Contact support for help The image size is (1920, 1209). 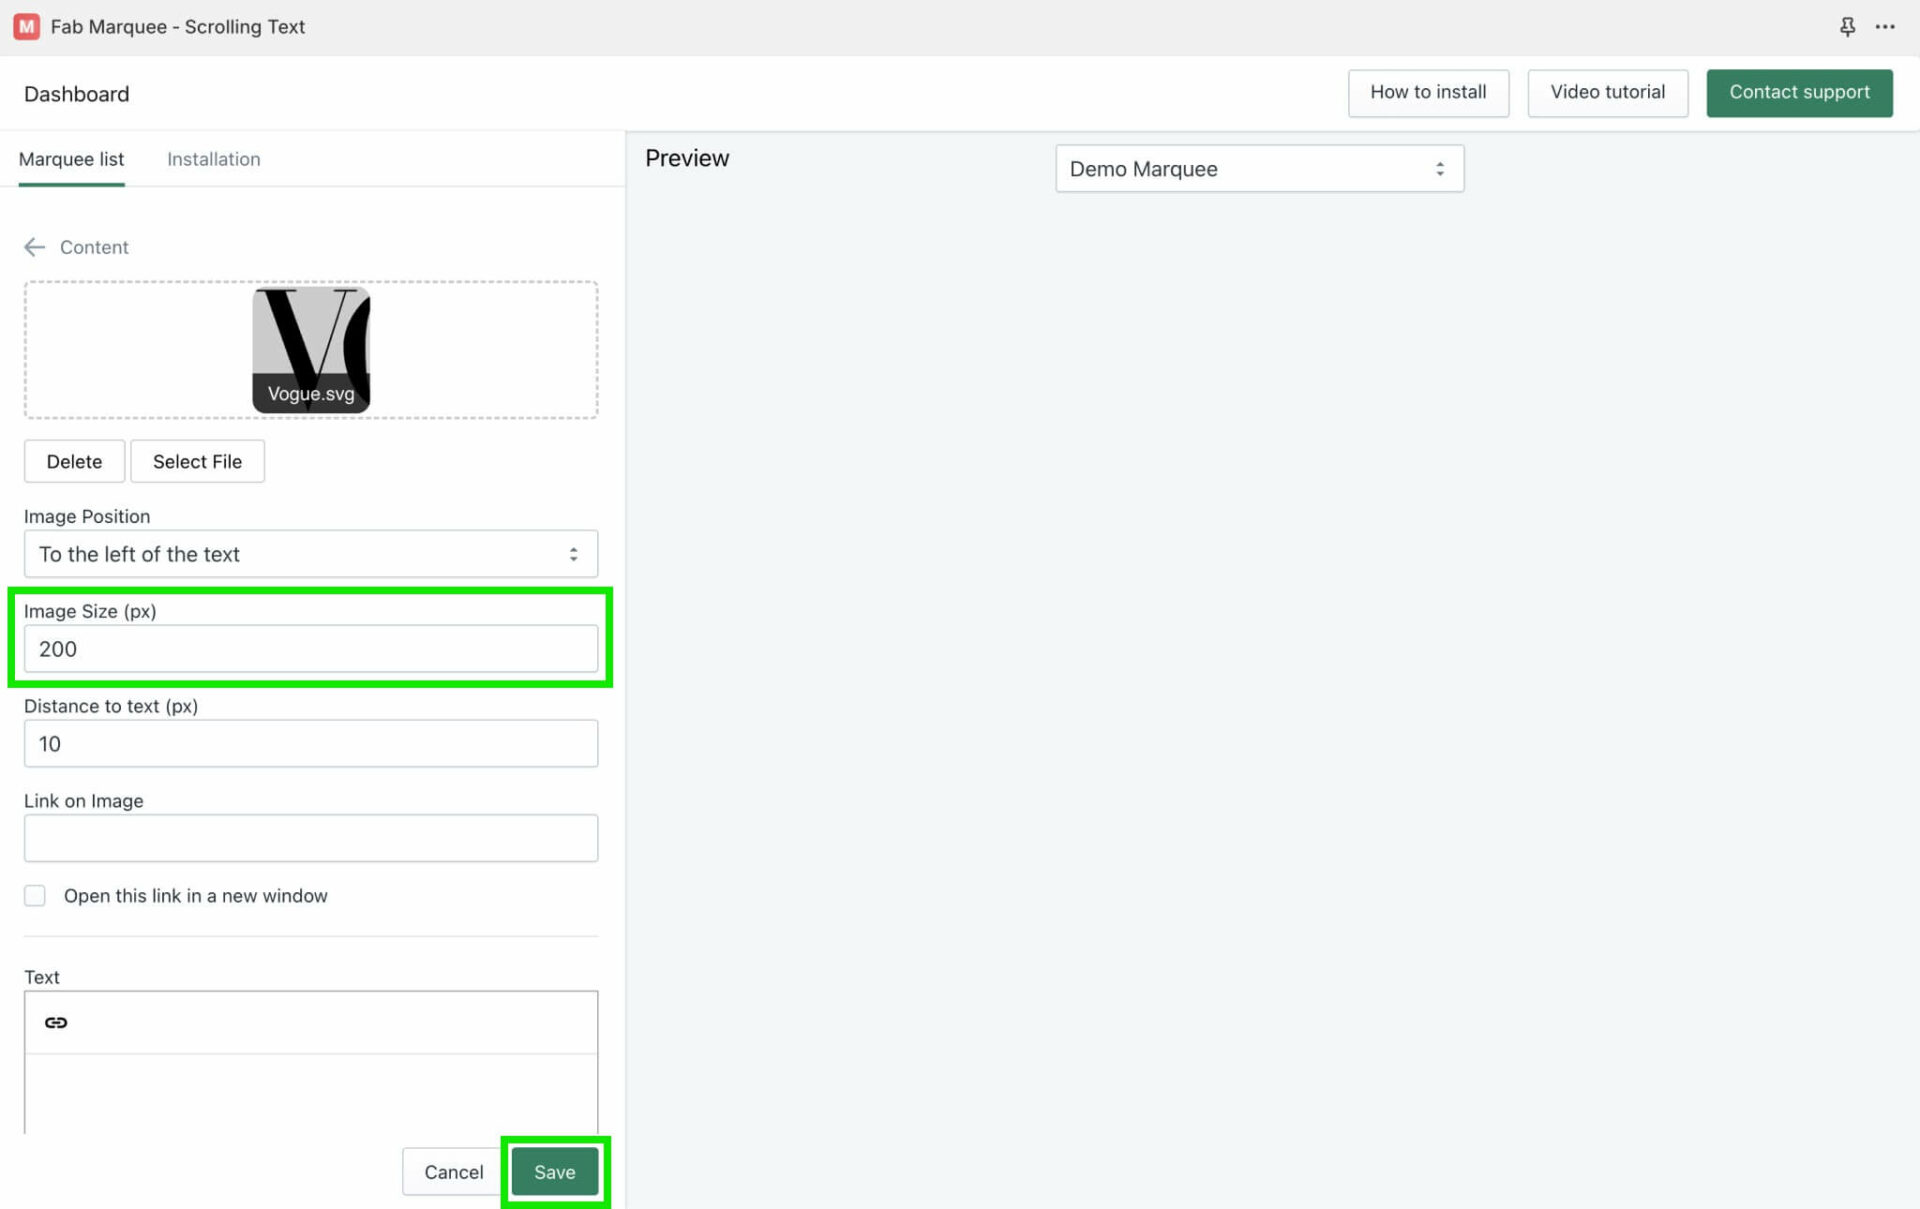(1799, 92)
